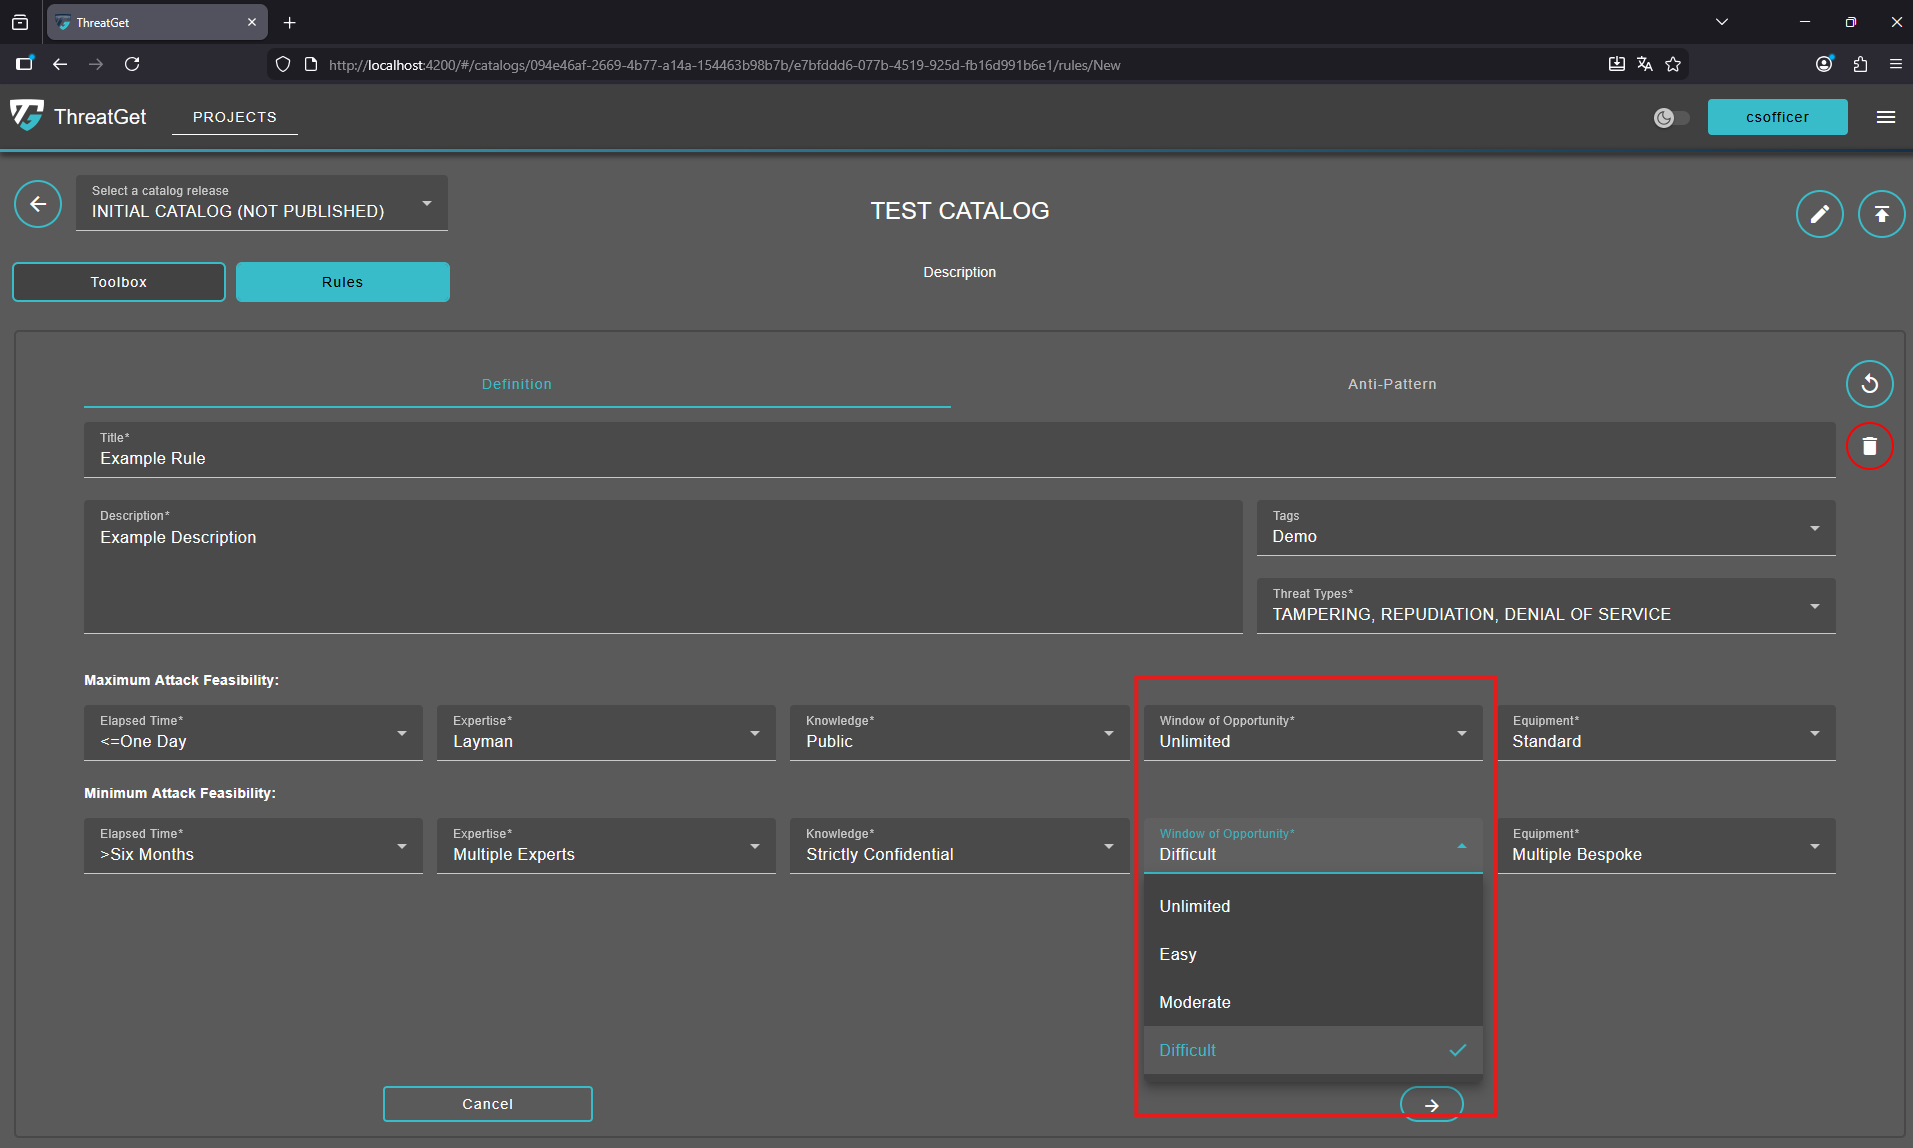The image size is (1913, 1148).
Task: Open maximum Elapsed Time dropdown
Action: pyautogui.click(x=253, y=733)
